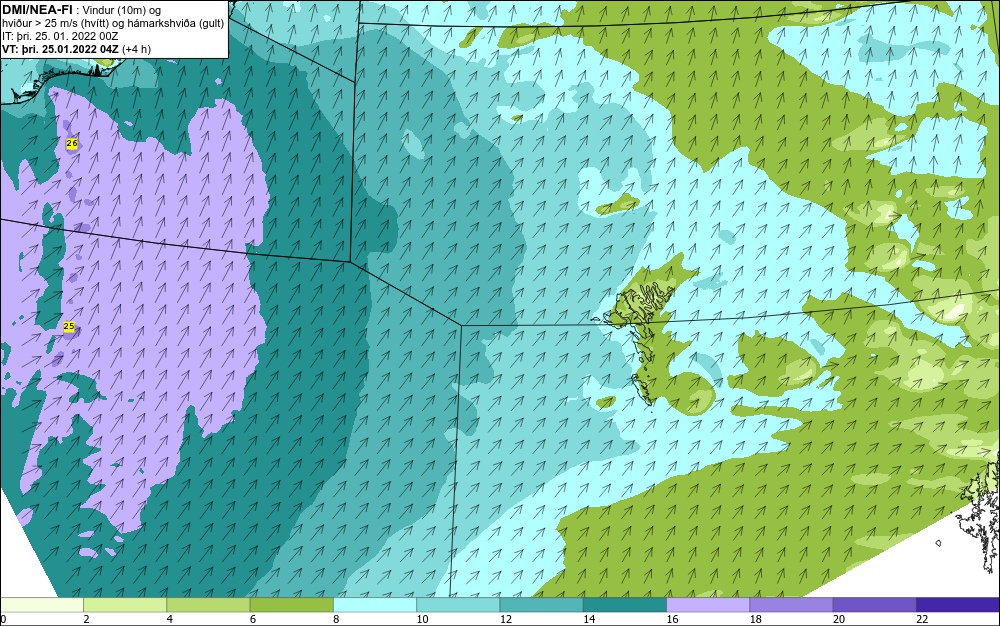This screenshot has height=626, width=1000.
Task: Select the 16–18 m/s lavender legend color
Action: pyautogui.click(x=708, y=605)
